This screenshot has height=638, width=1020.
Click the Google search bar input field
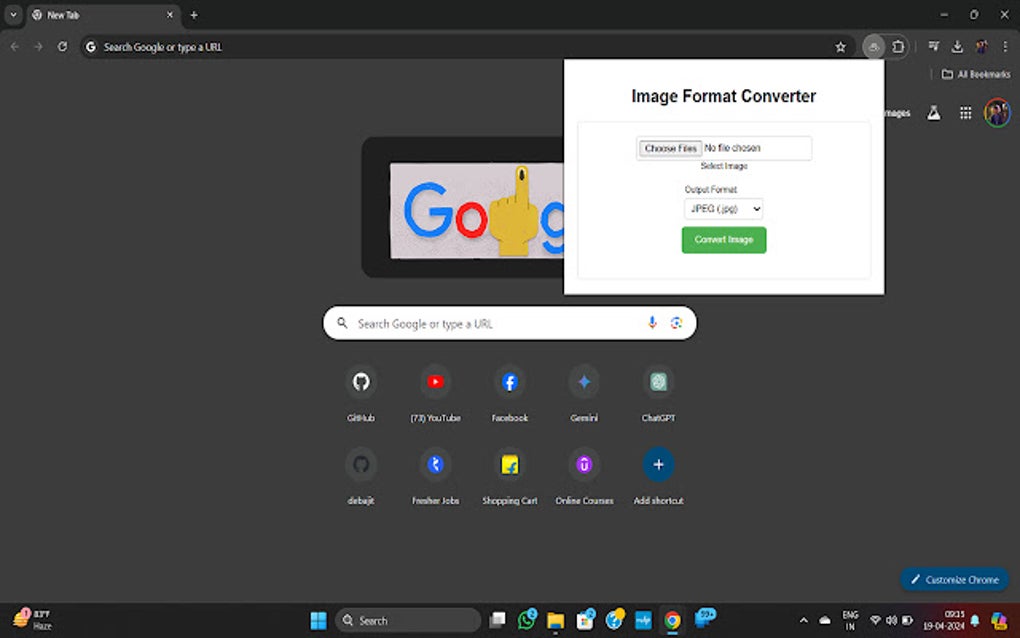point(500,322)
